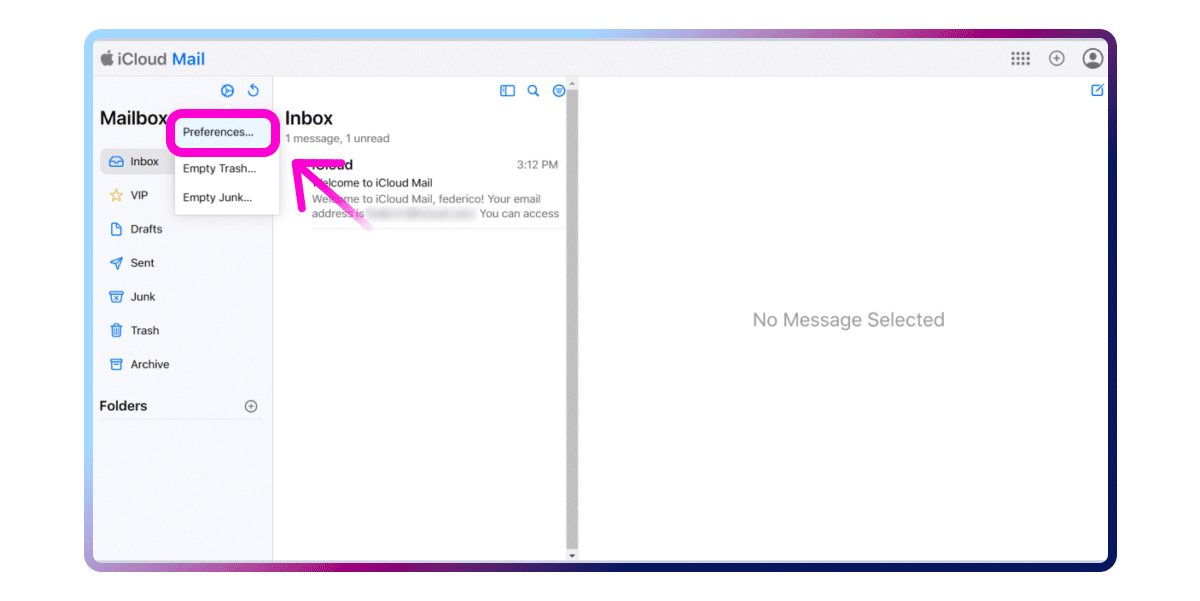This screenshot has width=1200, height=601.
Task: Click the Apple logo in header
Action: tap(106, 58)
